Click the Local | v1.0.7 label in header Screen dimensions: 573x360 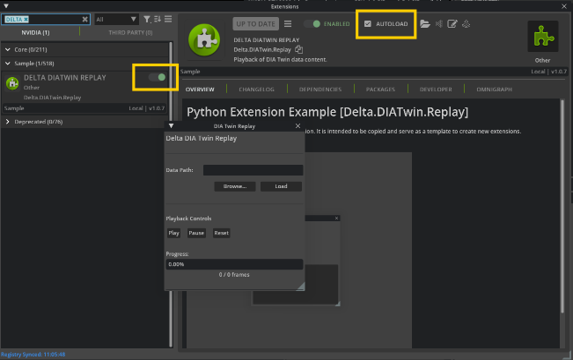549,72
